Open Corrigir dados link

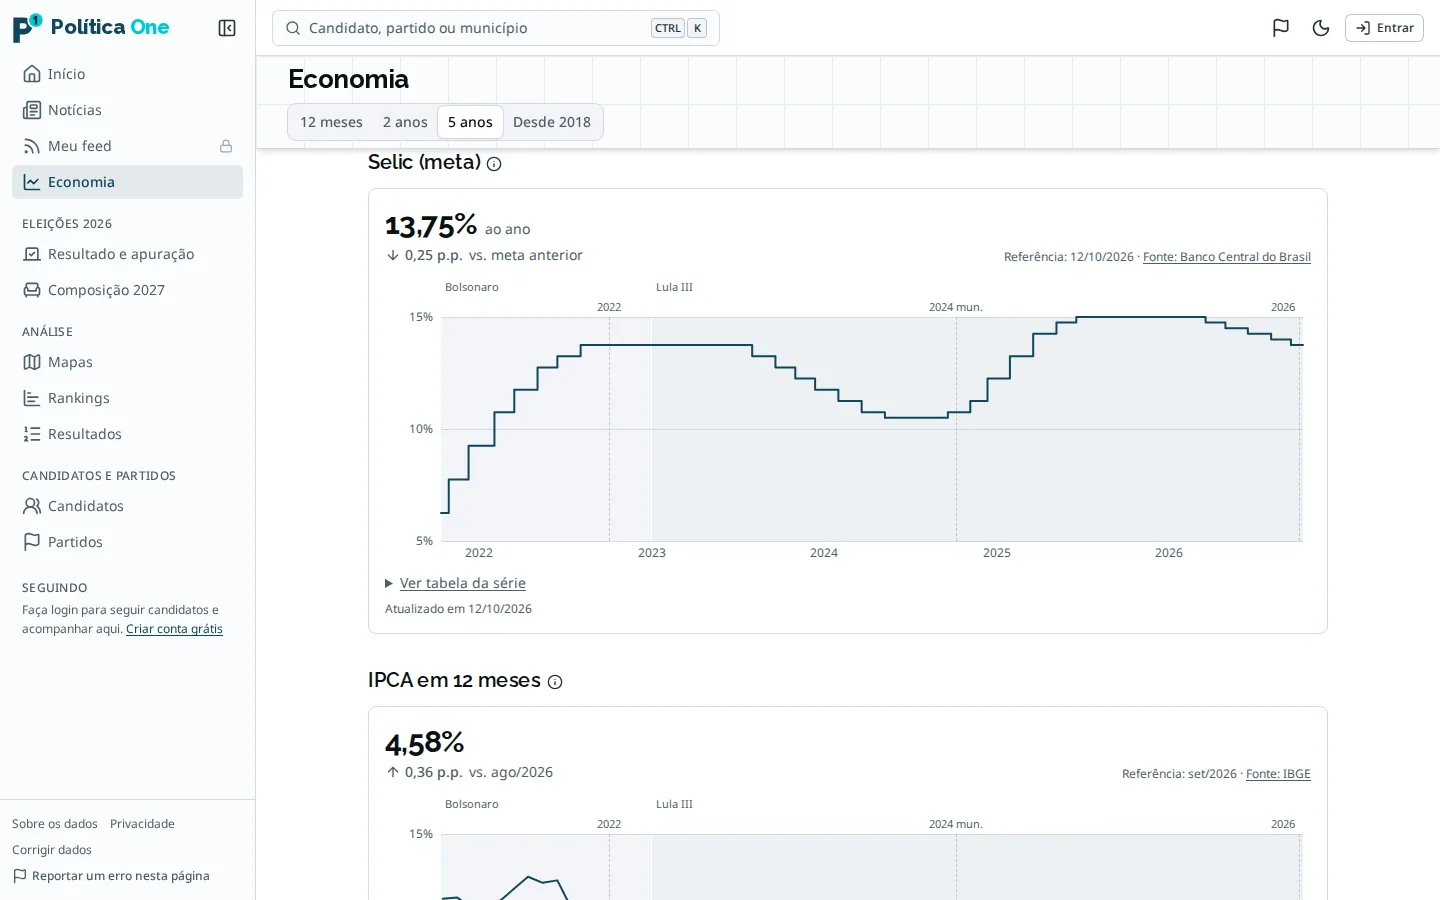point(52,850)
